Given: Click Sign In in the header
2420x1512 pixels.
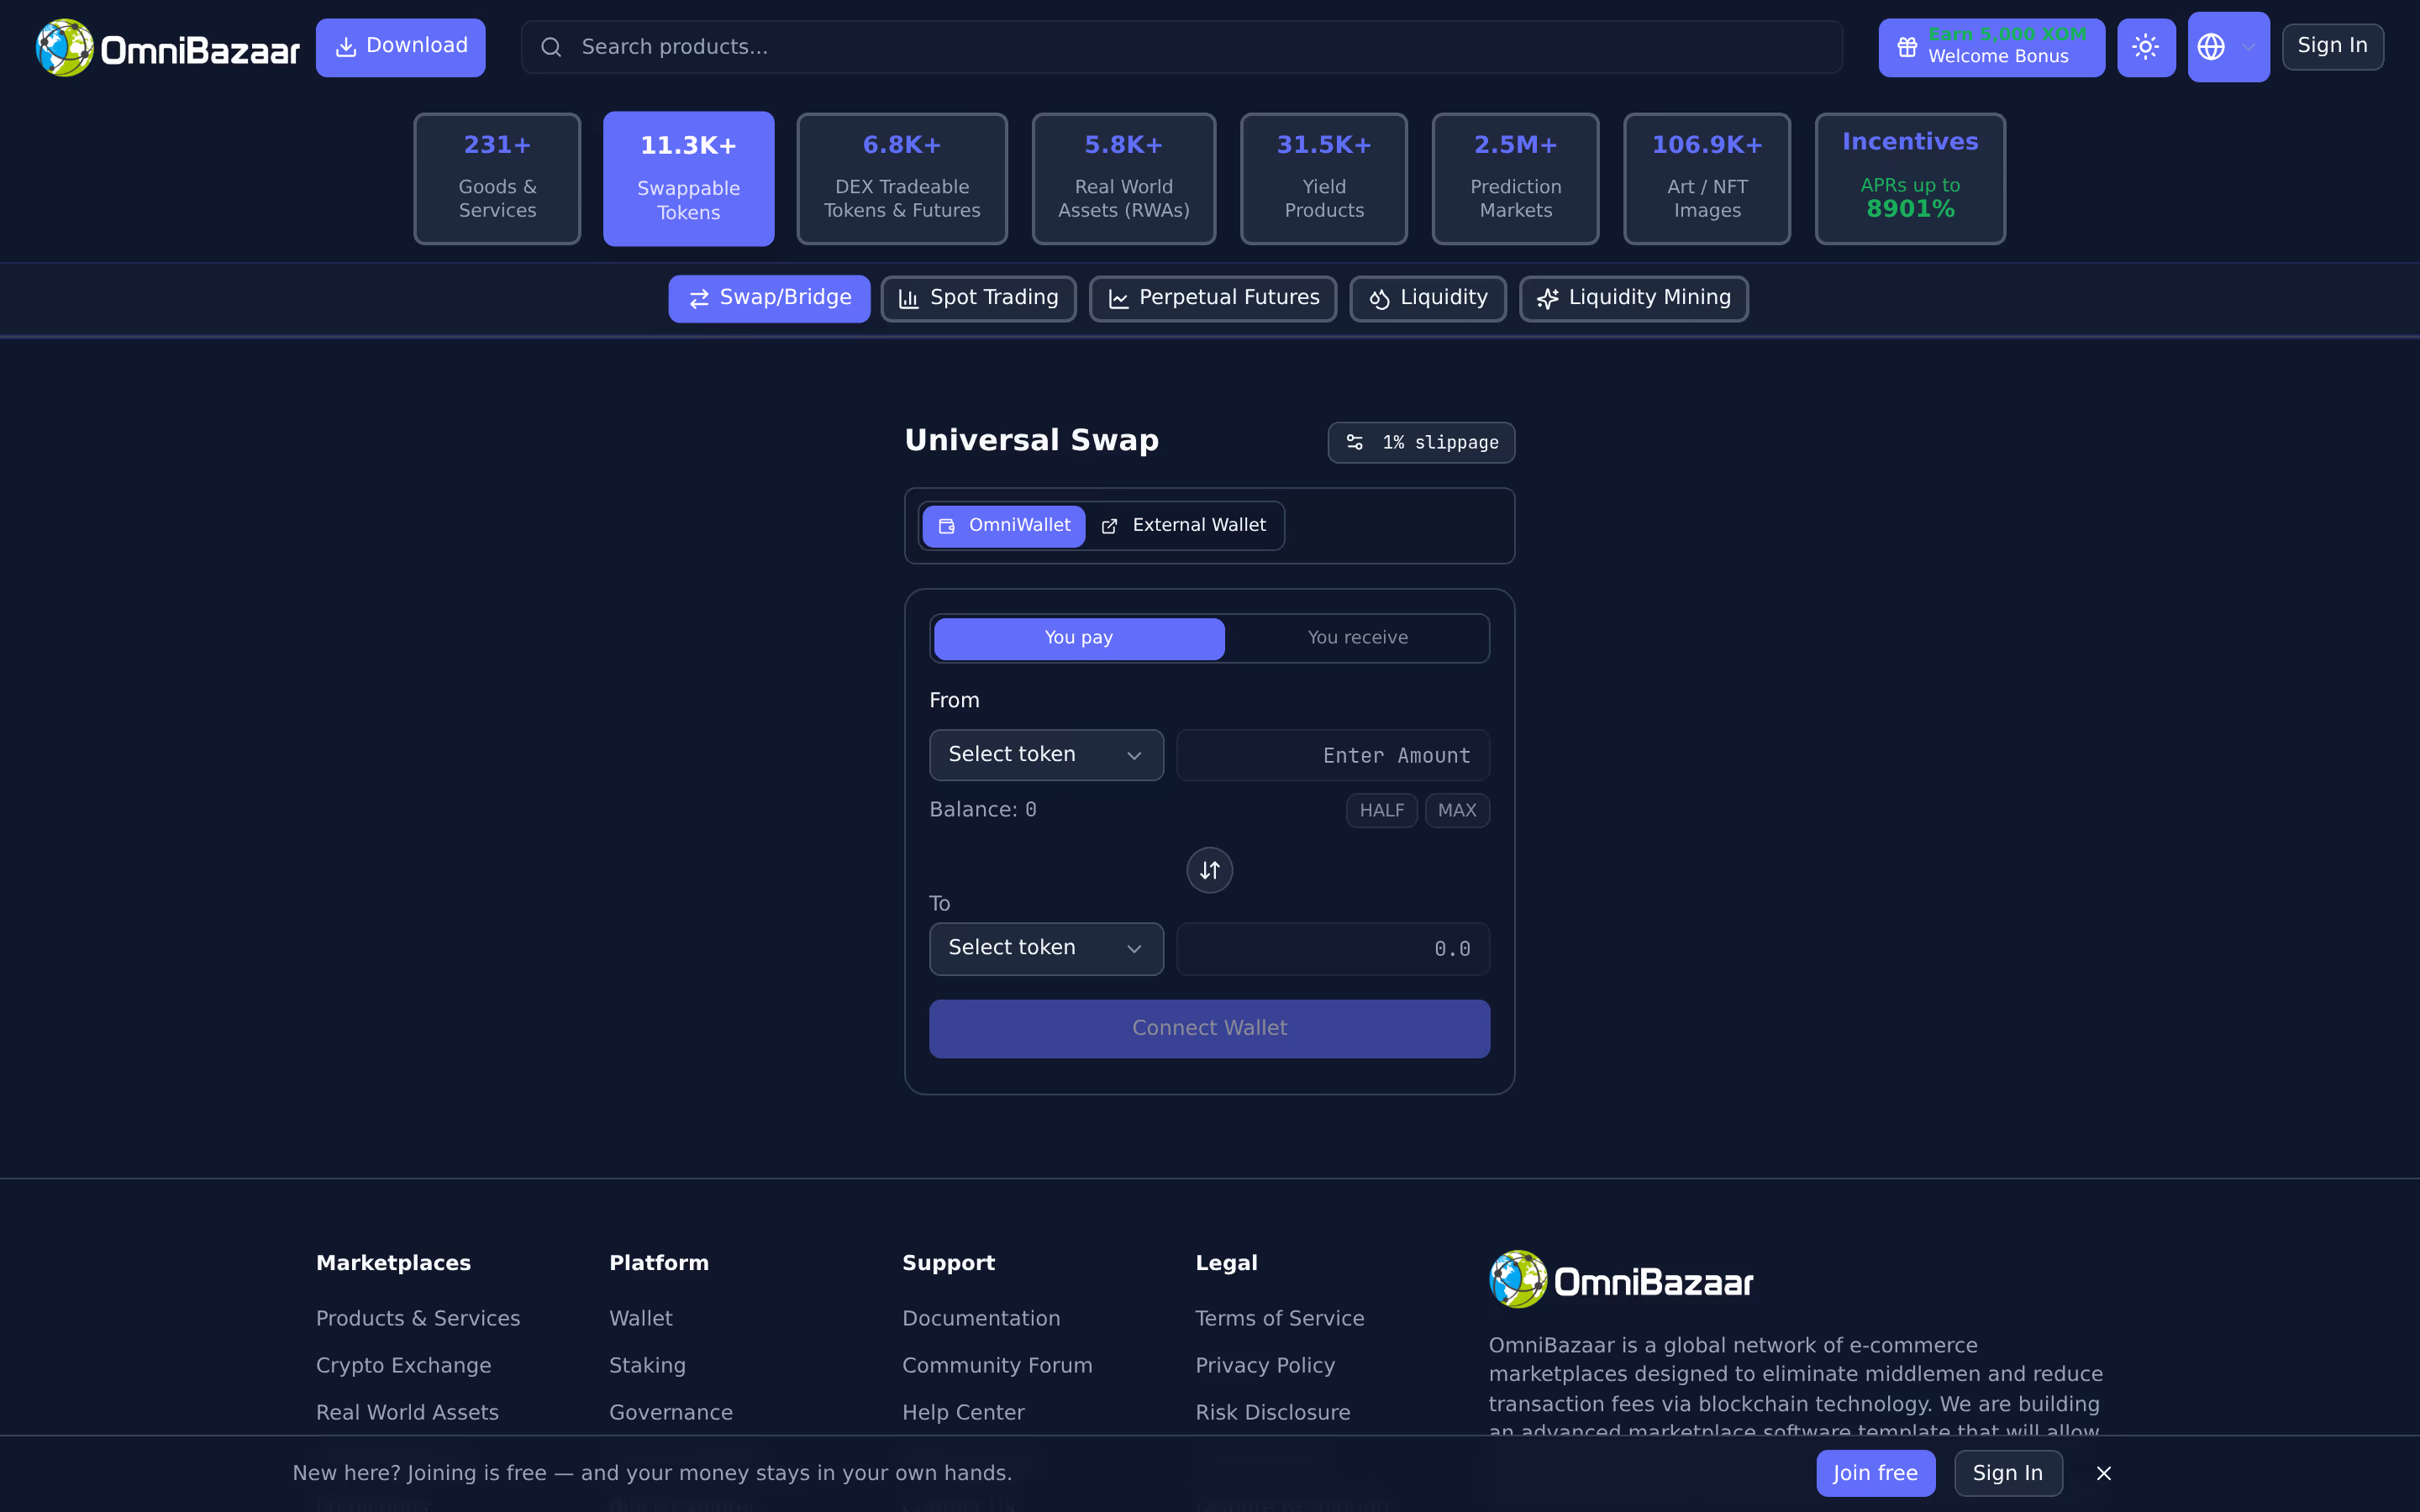Looking at the screenshot, I should point(2332,46).
